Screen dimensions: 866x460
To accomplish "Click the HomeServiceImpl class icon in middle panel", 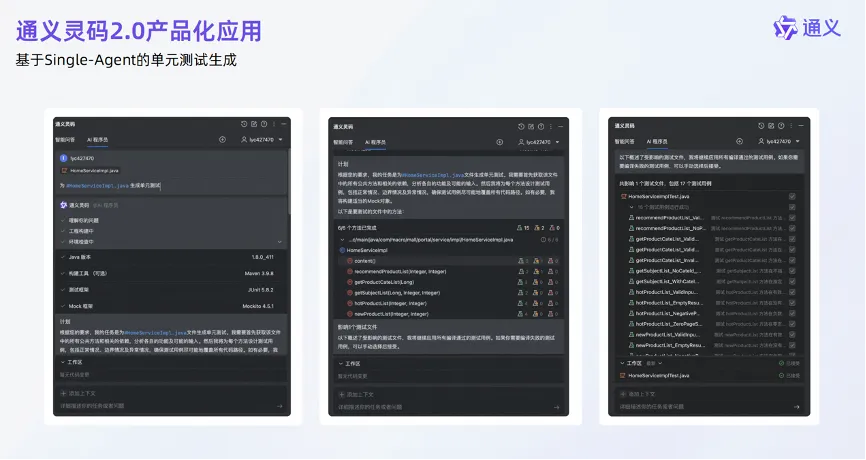I will [x=342, y=250].
